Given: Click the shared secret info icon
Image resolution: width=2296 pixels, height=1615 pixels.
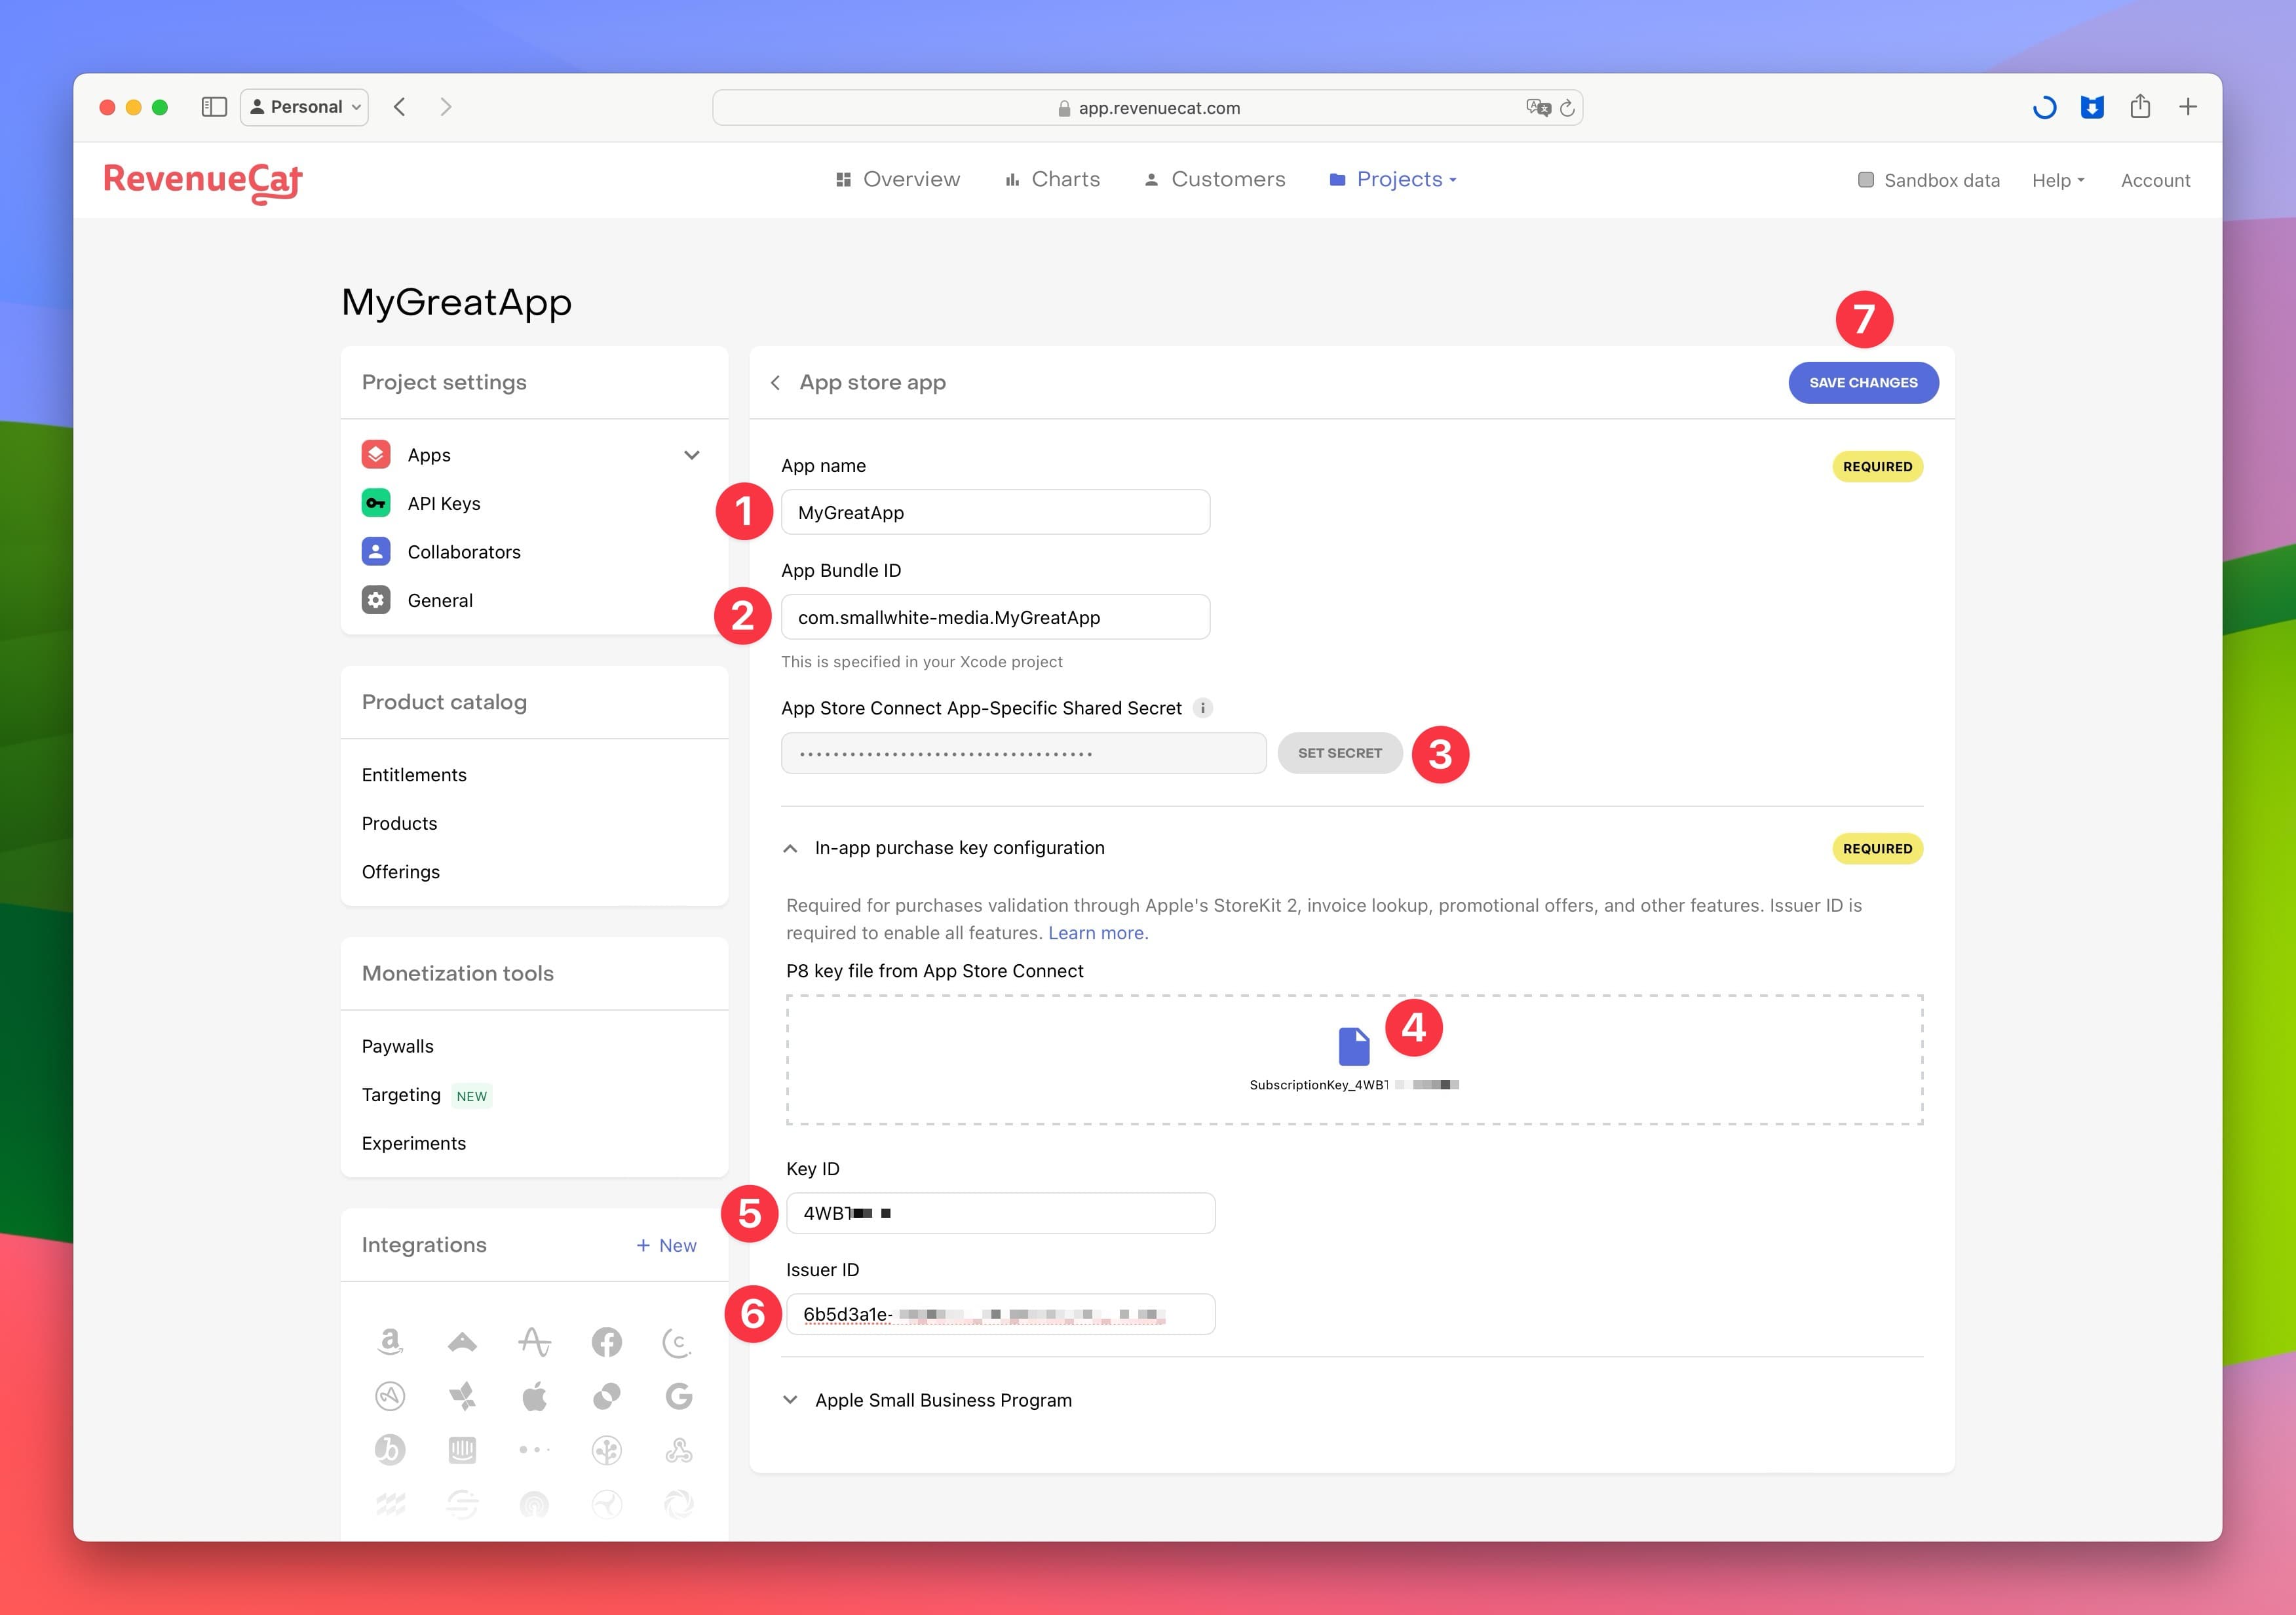Looking at the screenshot, I should tap(1203, 708).
